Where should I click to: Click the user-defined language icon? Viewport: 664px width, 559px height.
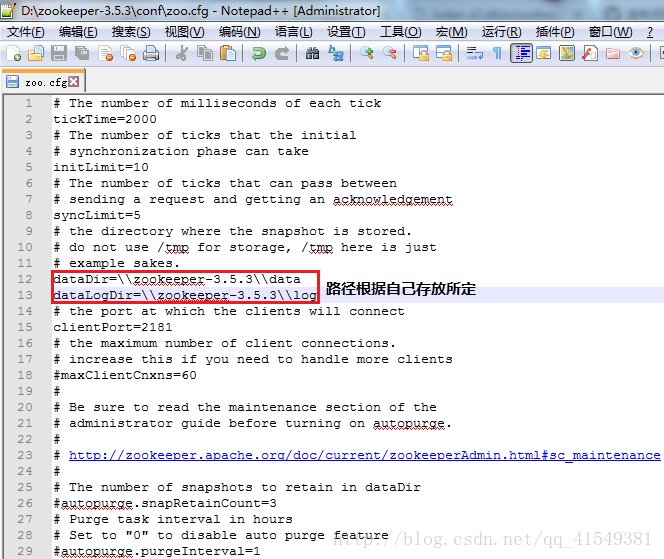tap(544, 53)
